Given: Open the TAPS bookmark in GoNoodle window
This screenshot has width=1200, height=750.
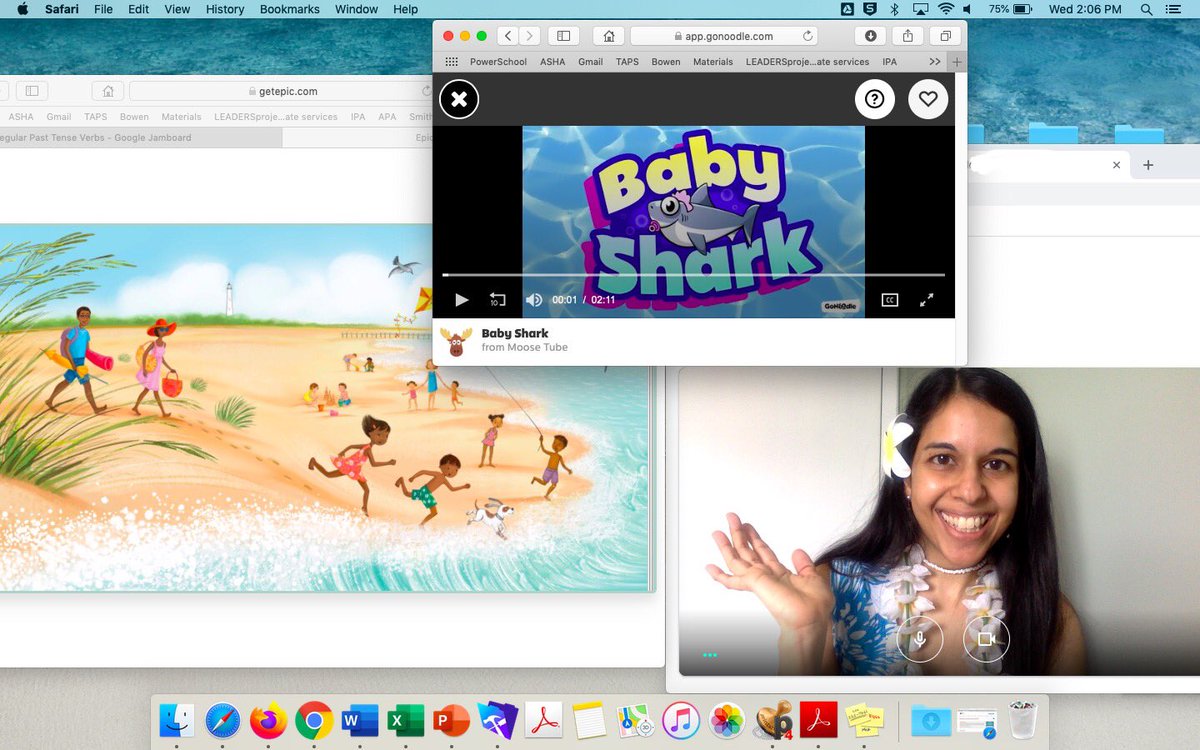Looking at the screenshot, I should coord(627,62).
